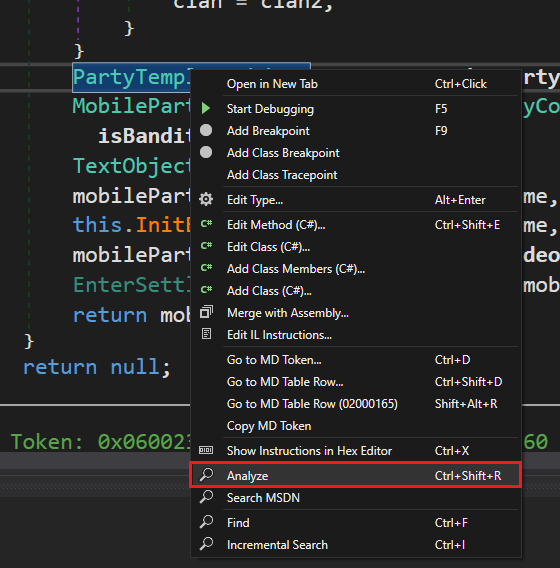The image size is (560, 568).
Task: Select Add Class Breakpoint
Action: (x=356, y=153)
